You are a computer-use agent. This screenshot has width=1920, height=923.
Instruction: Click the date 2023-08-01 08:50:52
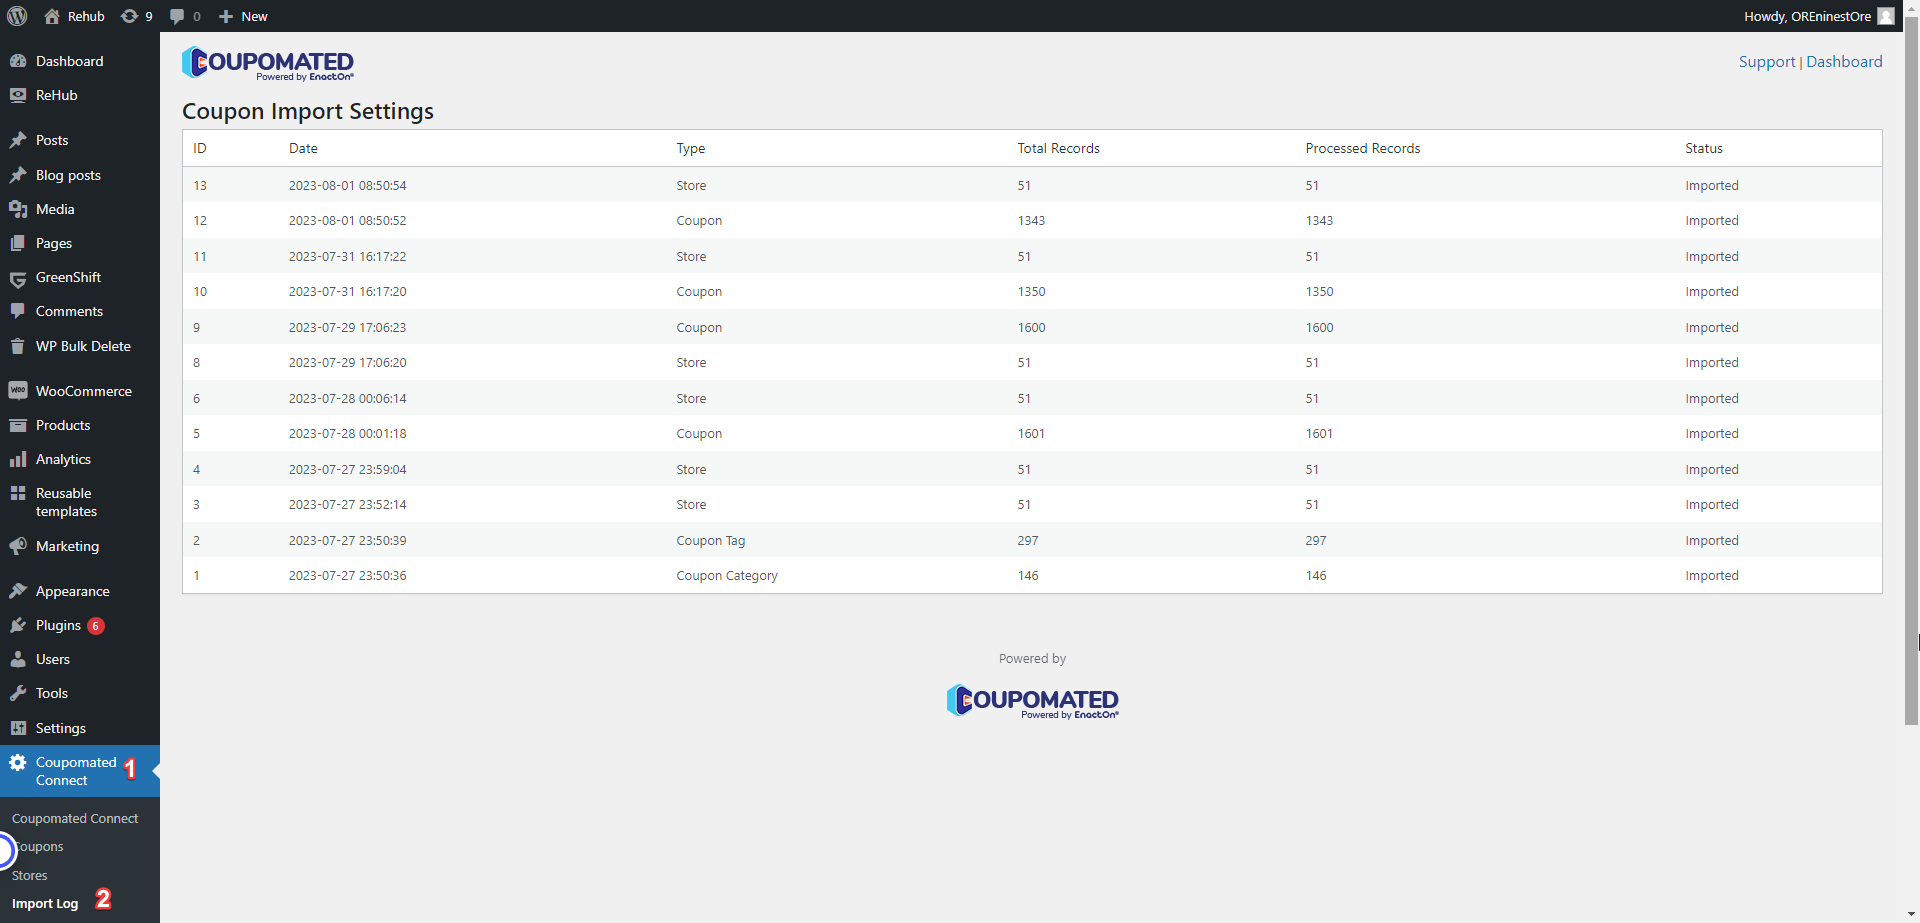pos(347,220)
